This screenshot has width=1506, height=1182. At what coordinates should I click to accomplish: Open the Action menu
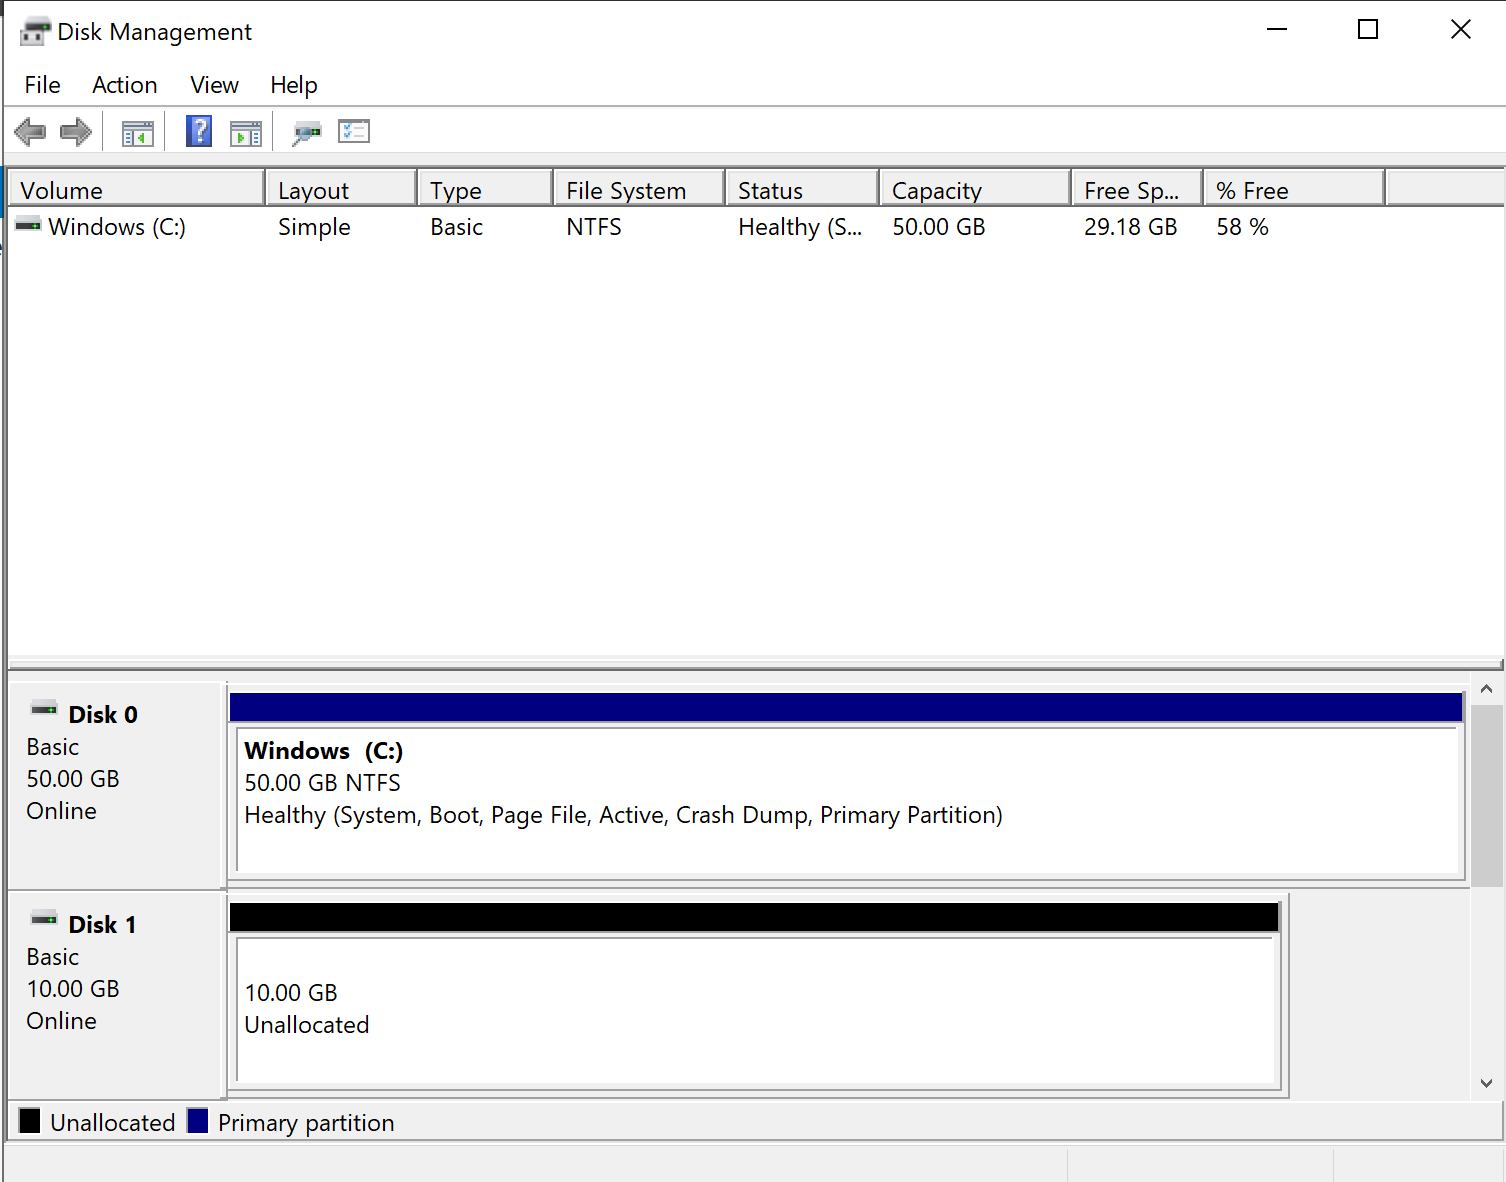pos(124,85)
